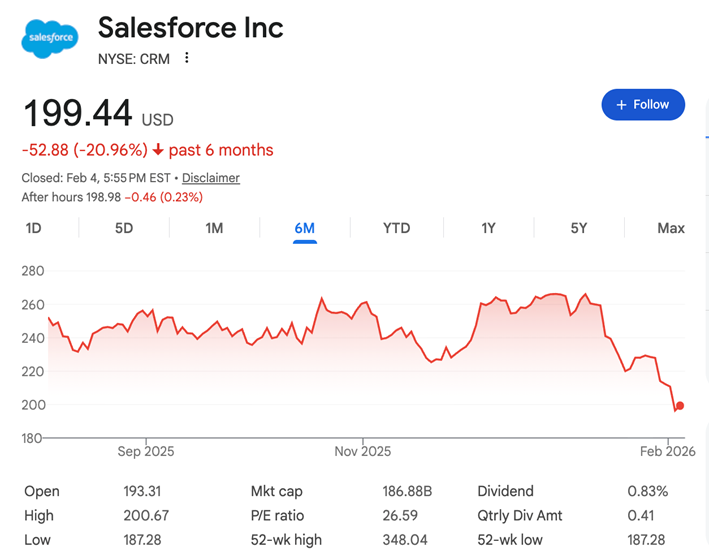Image resolution: width=709 pixels, height=551 pixels.
Task: Select the 5D time range tab
Action: [124, 228]
